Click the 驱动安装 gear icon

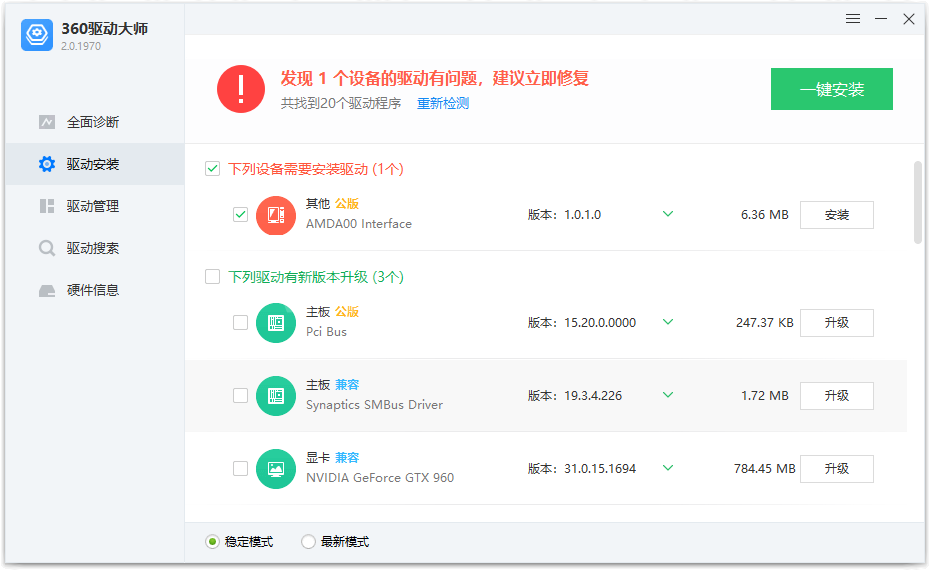[x=47, y=164]
